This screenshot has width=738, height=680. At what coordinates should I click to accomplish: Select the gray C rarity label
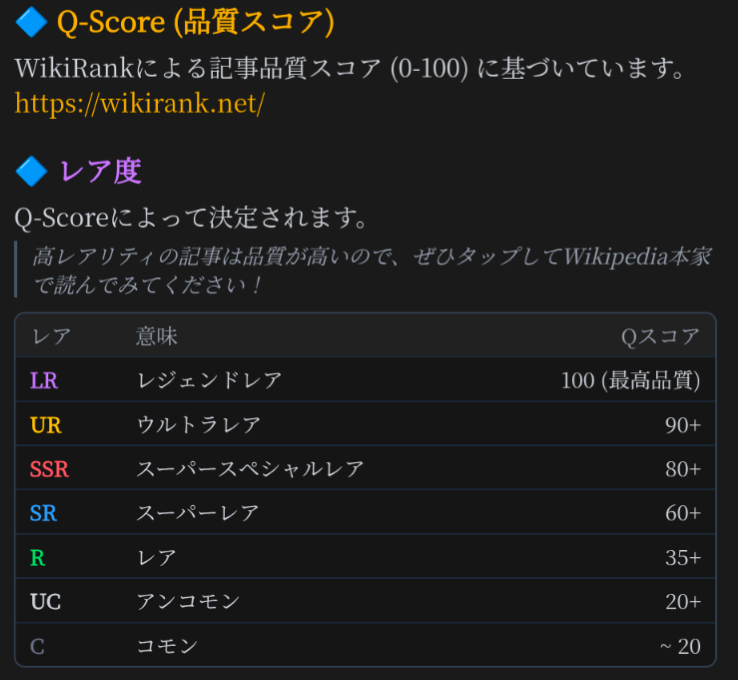(38, 646)
